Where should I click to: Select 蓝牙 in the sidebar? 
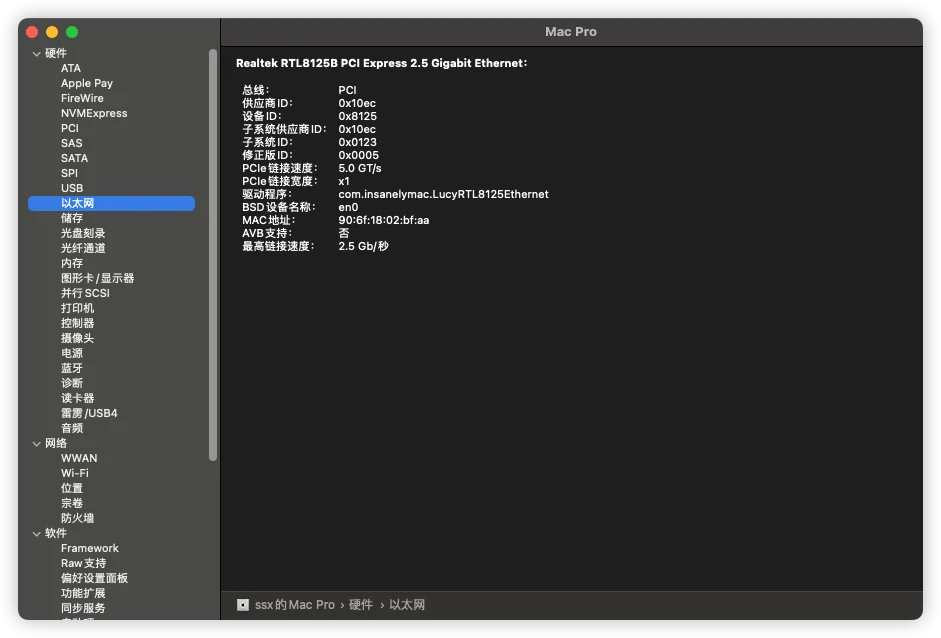tap(72, 369)
